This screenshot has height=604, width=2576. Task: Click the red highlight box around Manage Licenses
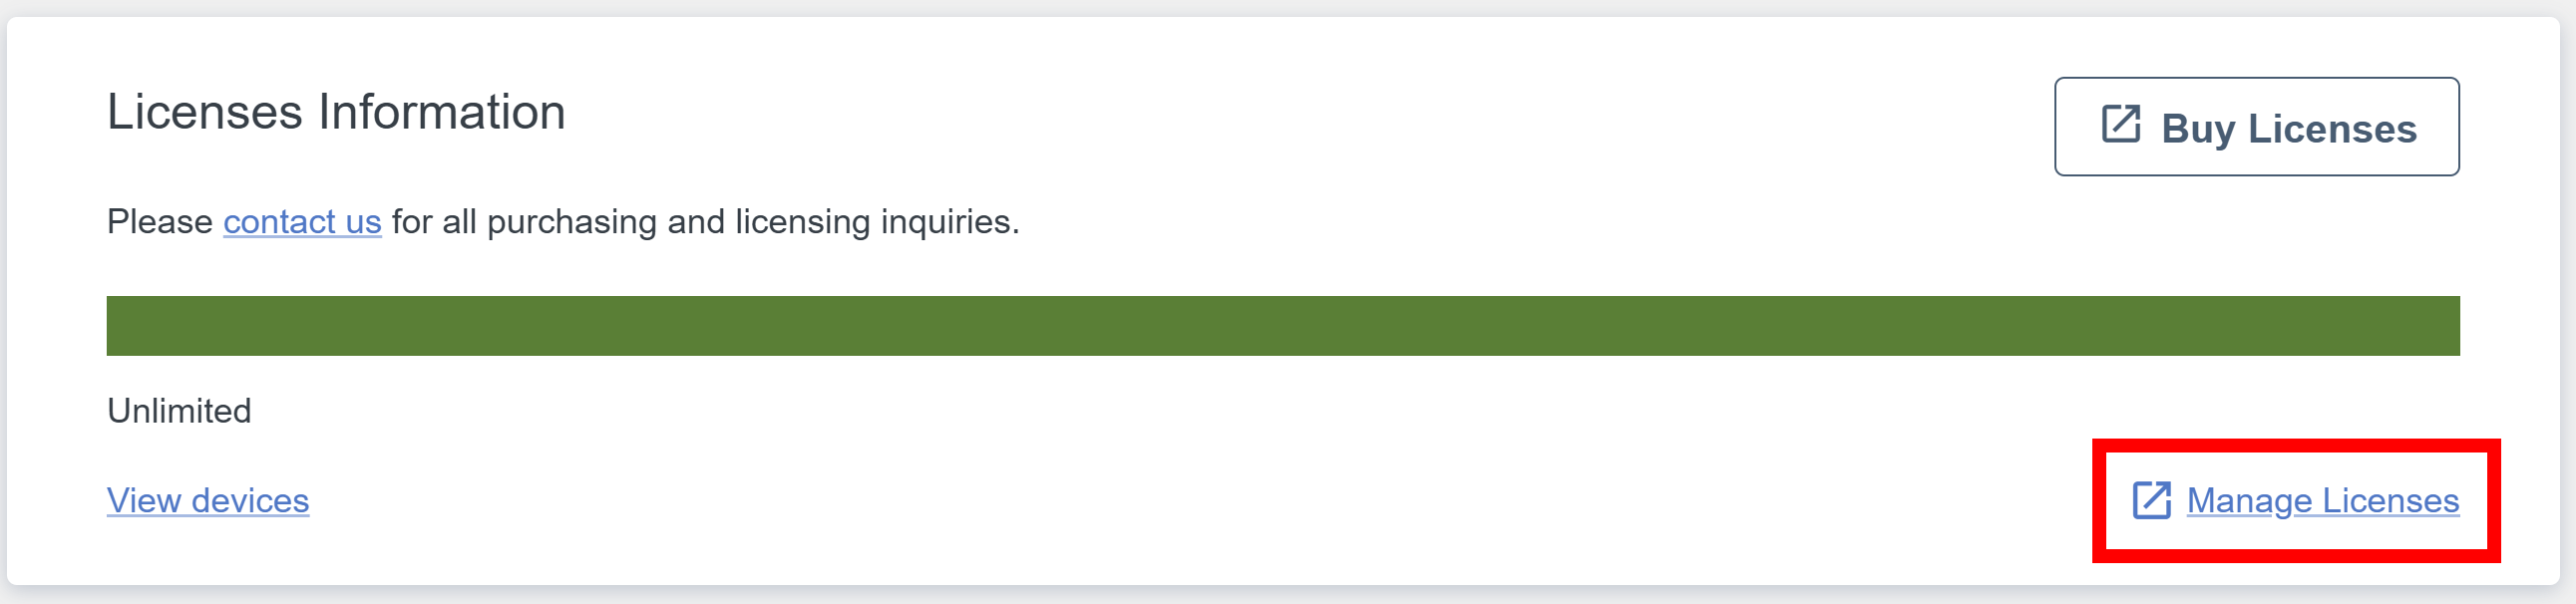click(2296, 500)
